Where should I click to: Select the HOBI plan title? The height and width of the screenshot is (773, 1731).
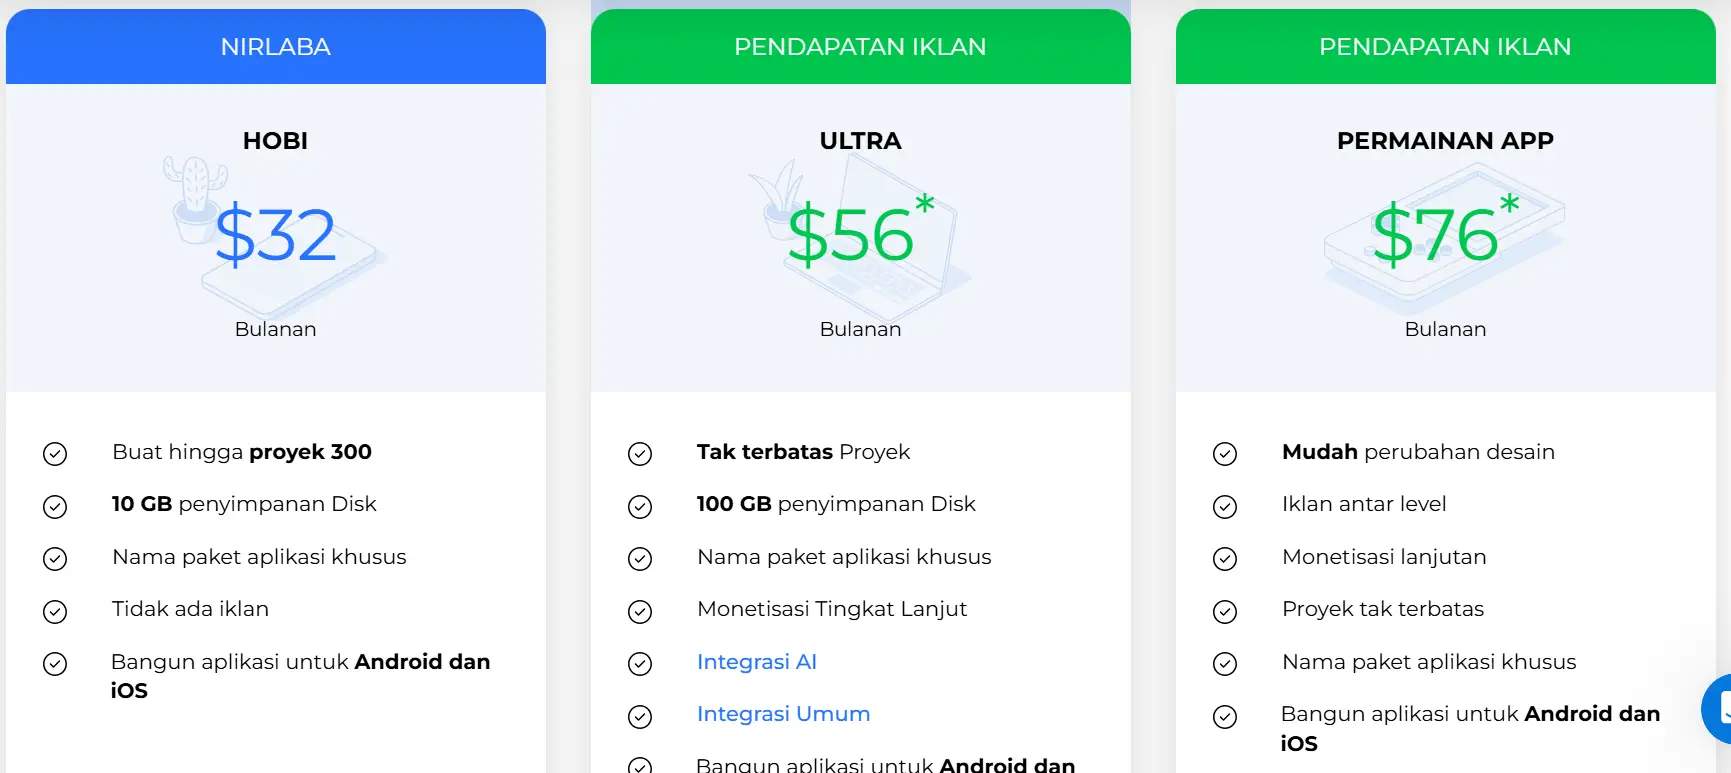point(276,141)
